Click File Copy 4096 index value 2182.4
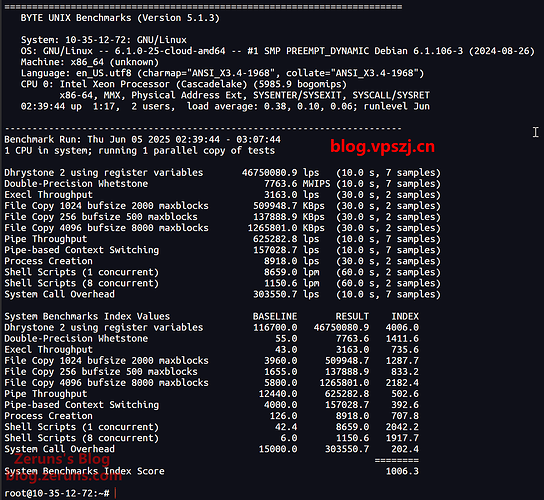 (x=402, y=383)
